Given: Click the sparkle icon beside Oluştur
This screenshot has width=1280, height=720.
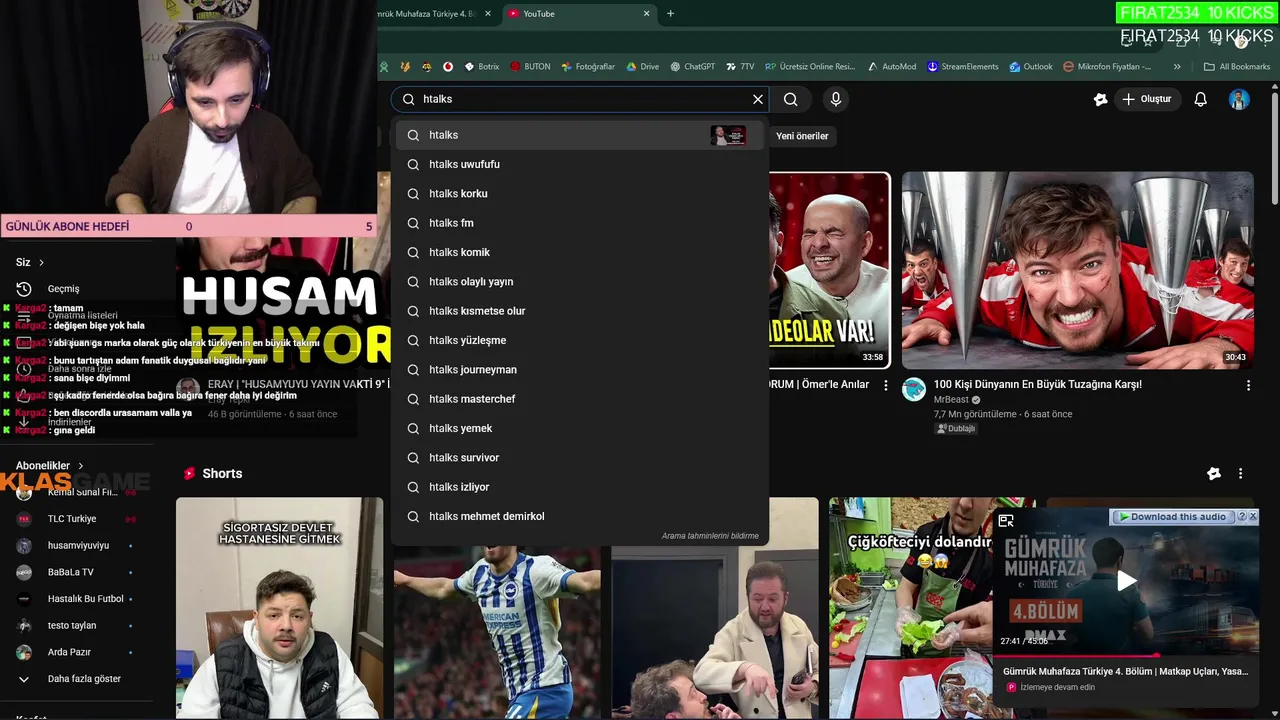Looking at the screenshot, I should [1100, 99].
